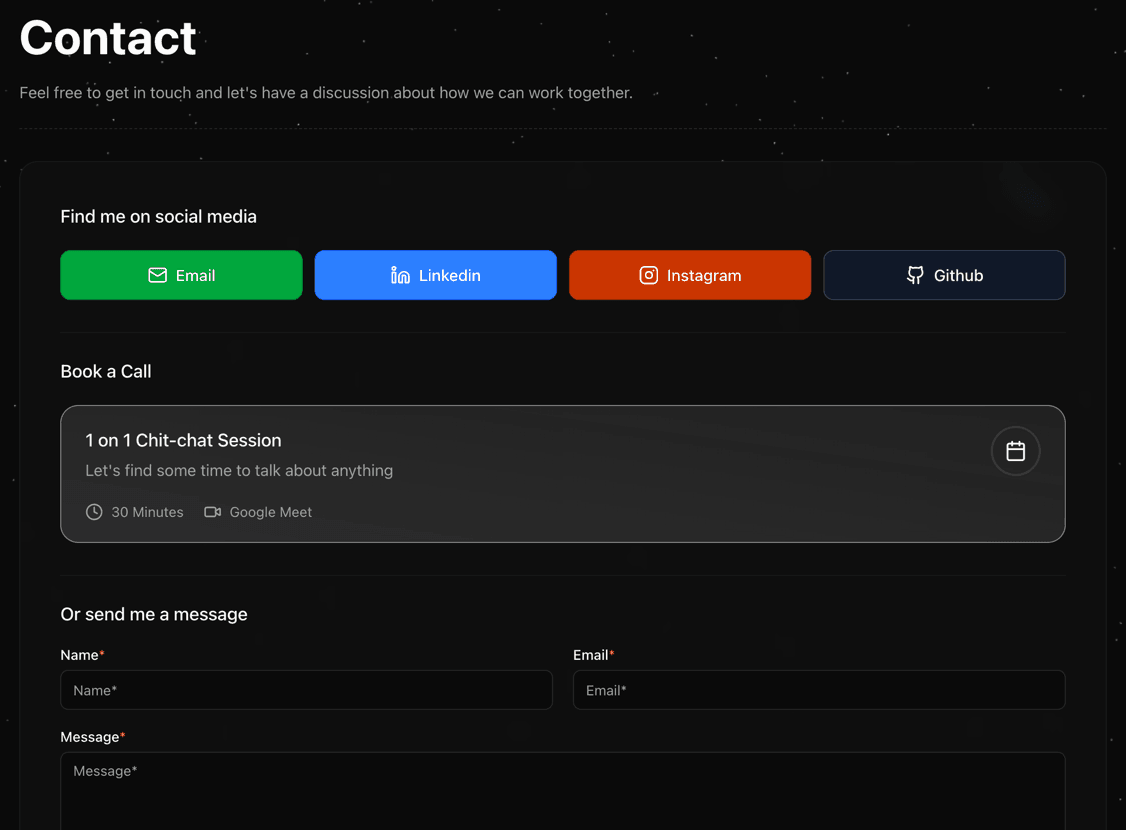Click the 30 Minutes duration label
This screenshot has width=1126, height=830.
[147, 511]
